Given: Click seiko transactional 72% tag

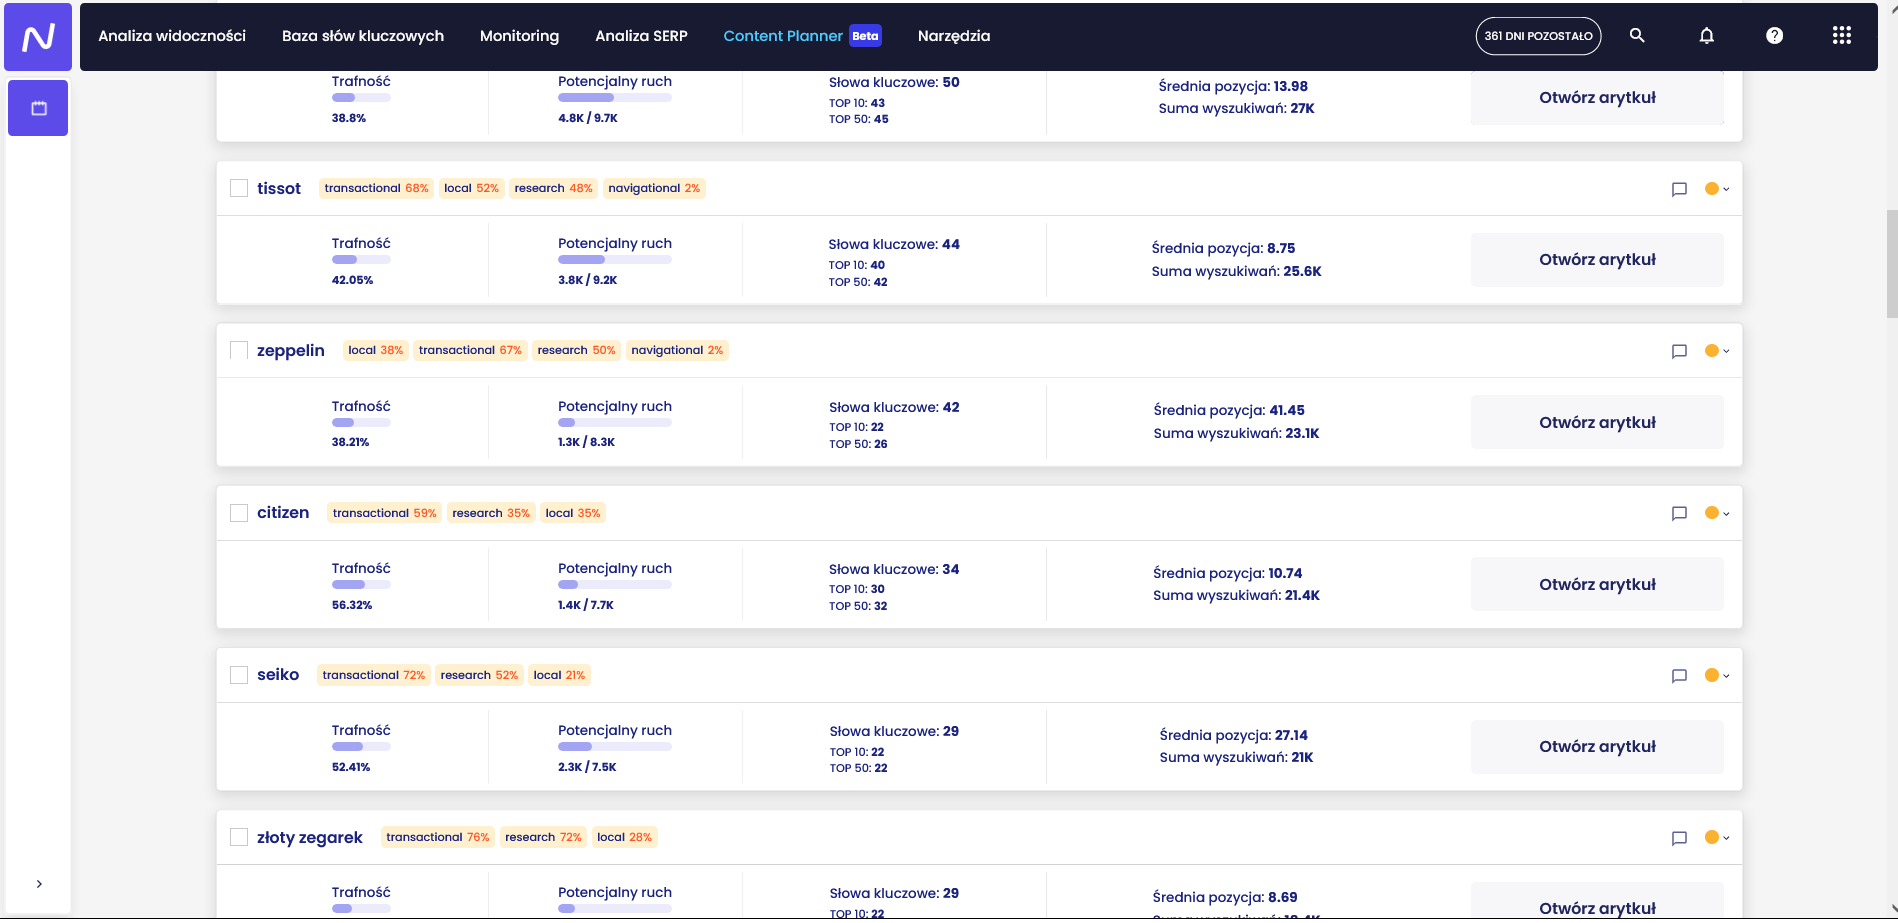Looking at the screenshot, I should coord(374,675).
